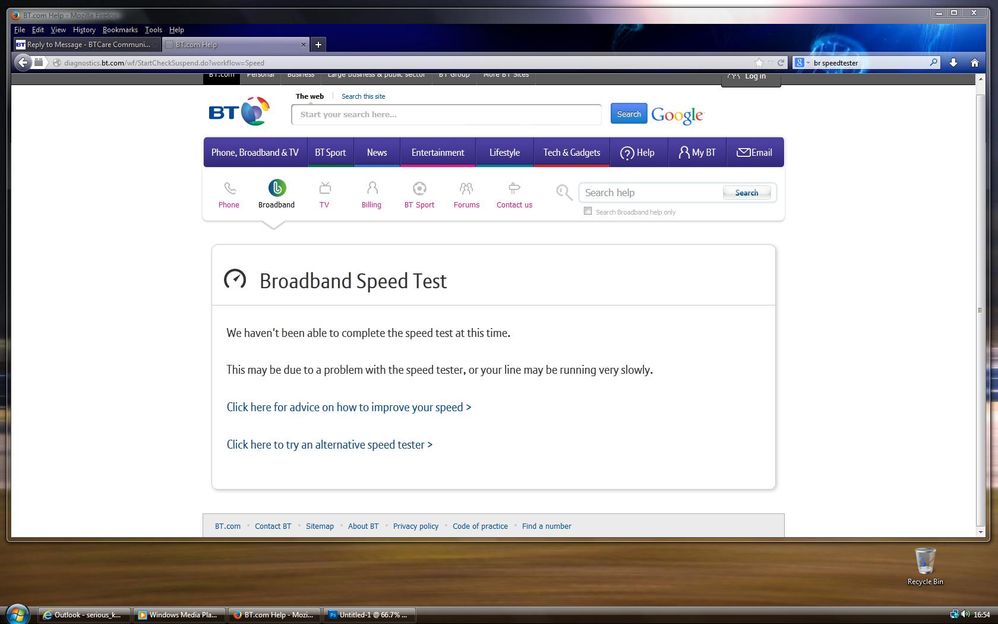998x624 pixels.
Task: Click the Search help input field
Action: [650, 192]
